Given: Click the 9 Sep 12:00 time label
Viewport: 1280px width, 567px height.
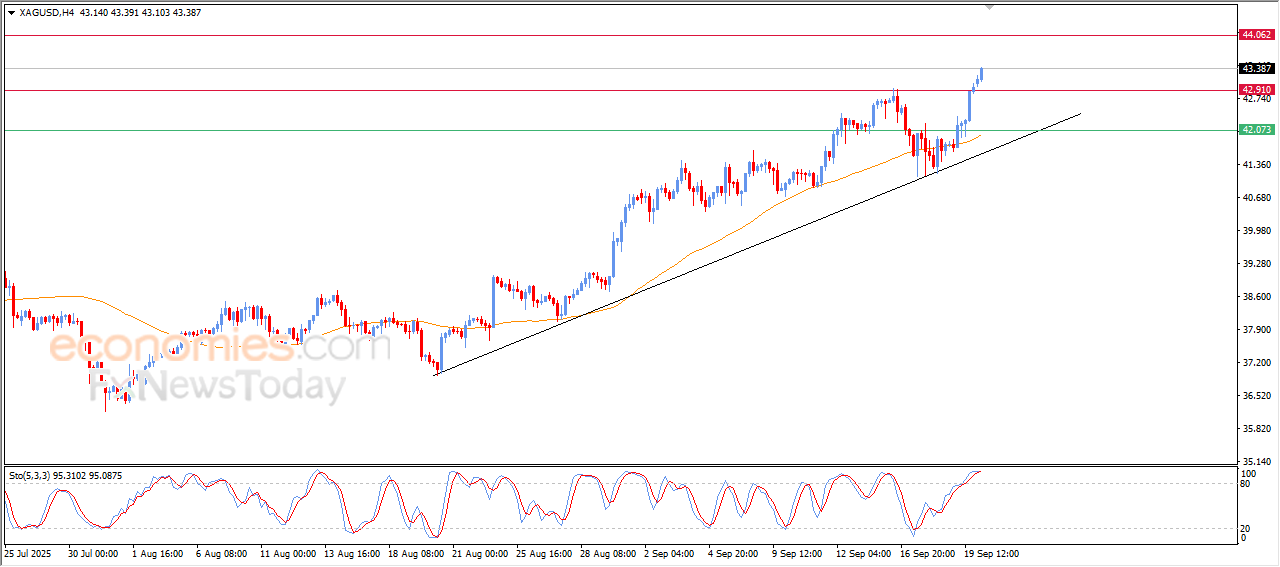Looking at the screenshot, I should pyautogui.click(x=798, y=552).
